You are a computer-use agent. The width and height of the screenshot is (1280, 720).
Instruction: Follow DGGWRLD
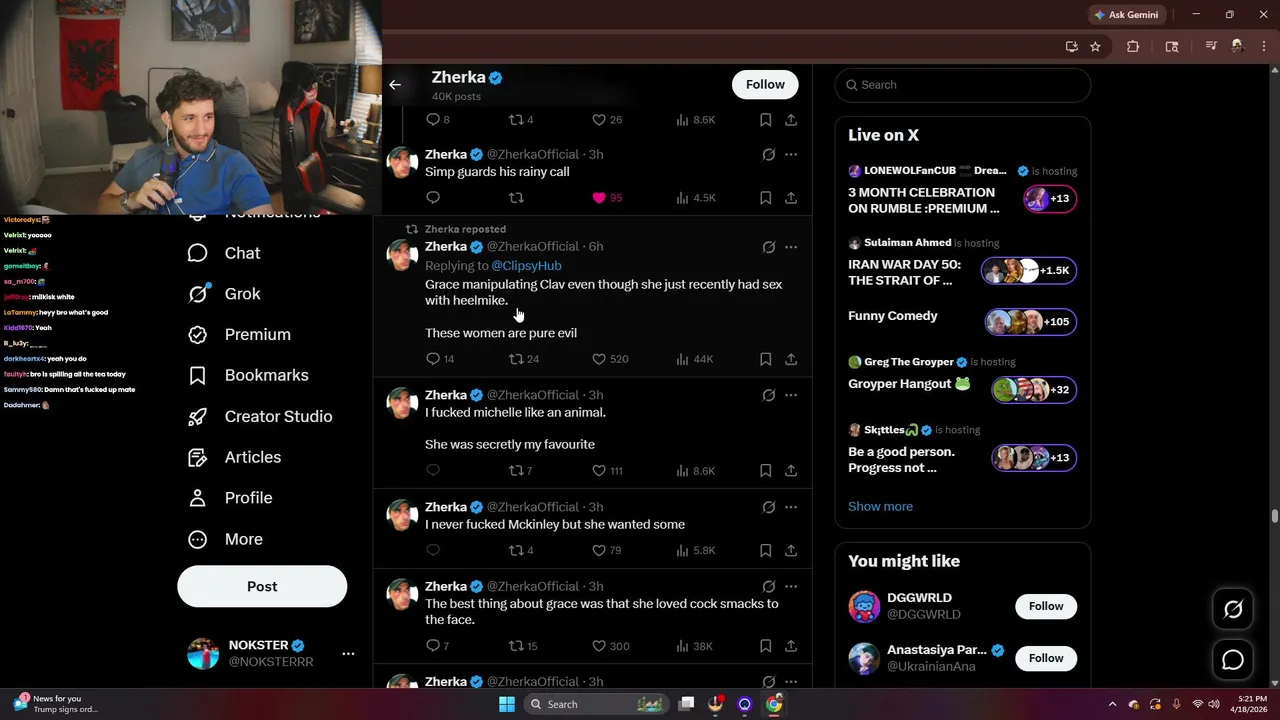coord(1046,606)
